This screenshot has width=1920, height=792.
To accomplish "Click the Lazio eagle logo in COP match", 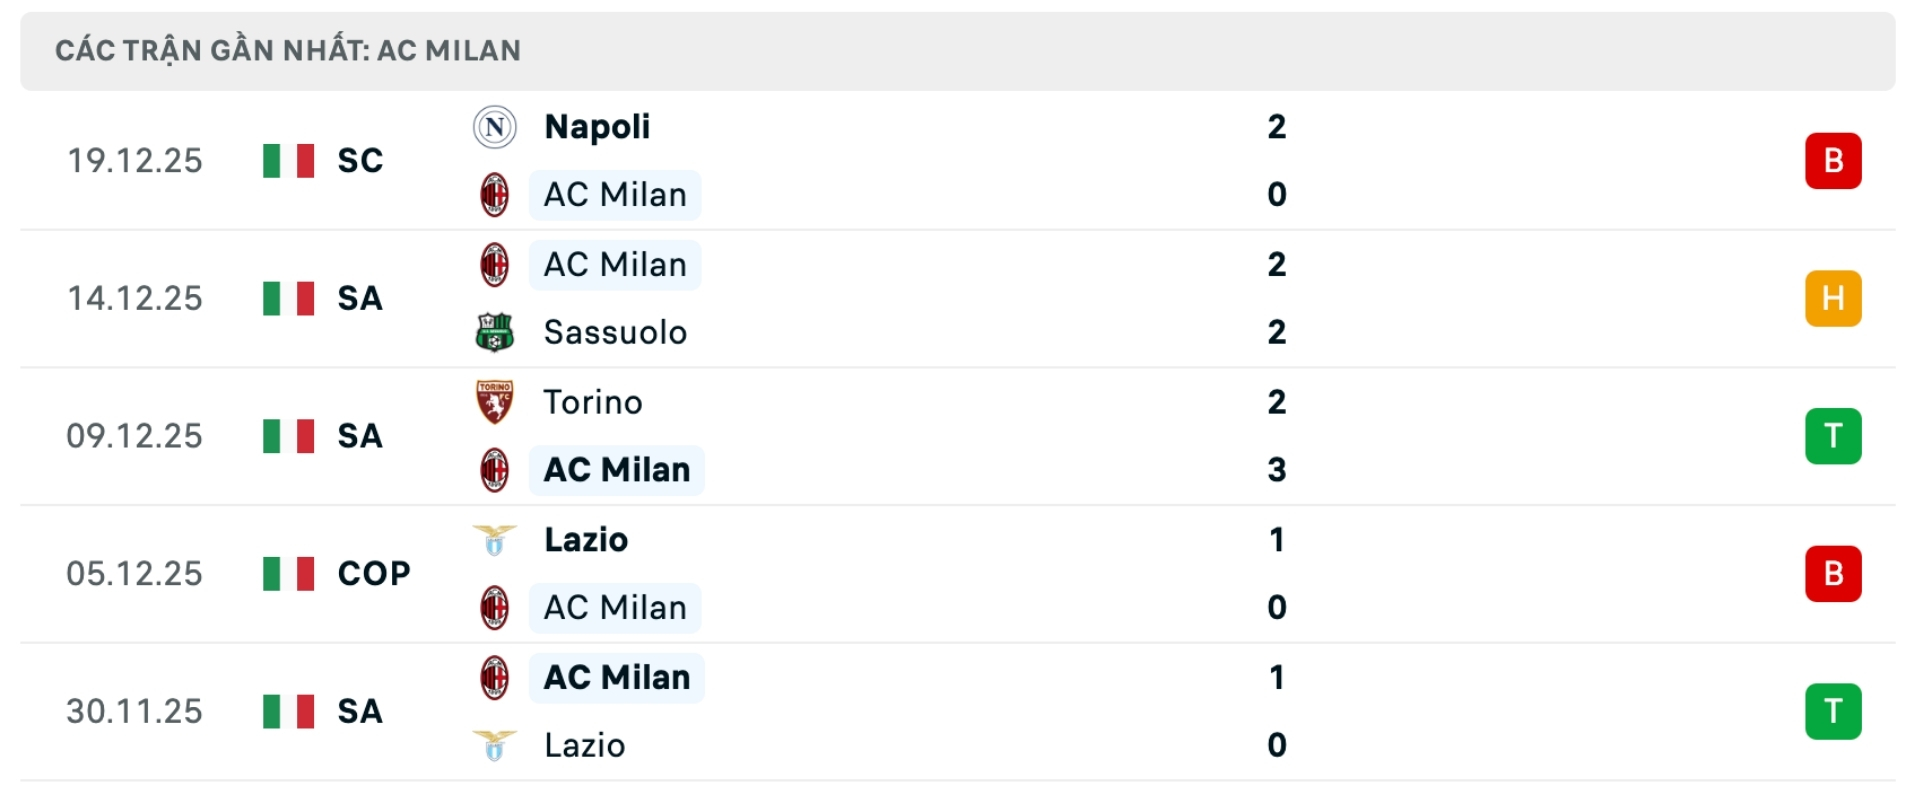I will (495, 540).
